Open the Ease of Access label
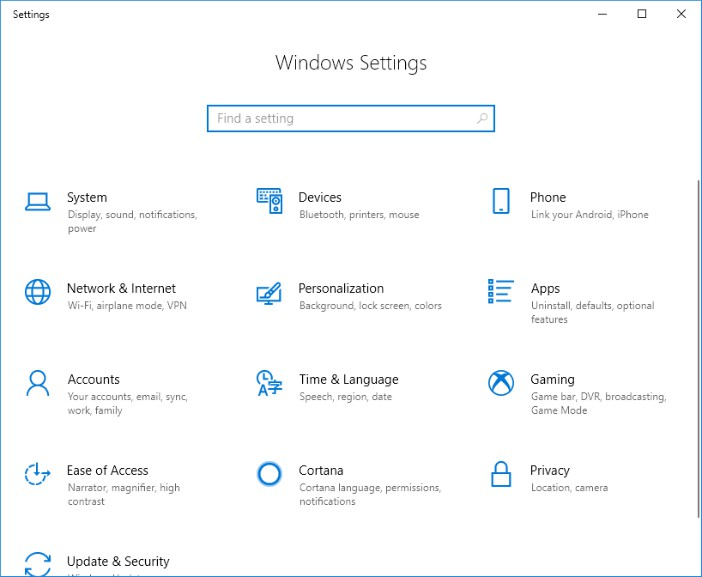 tap(107, 470)
